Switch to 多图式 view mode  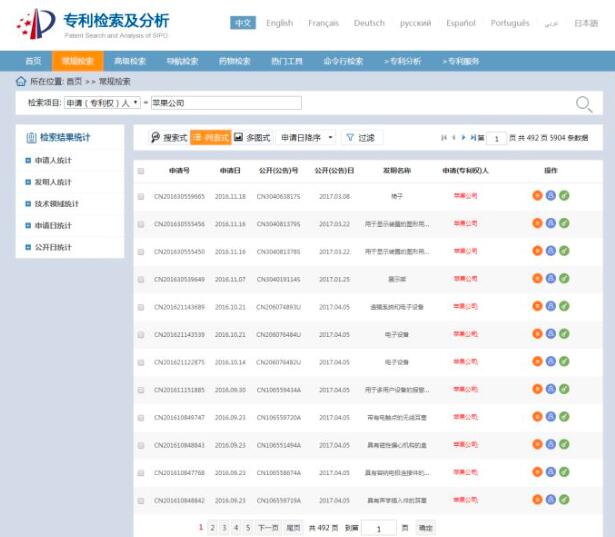coord(252,137)
